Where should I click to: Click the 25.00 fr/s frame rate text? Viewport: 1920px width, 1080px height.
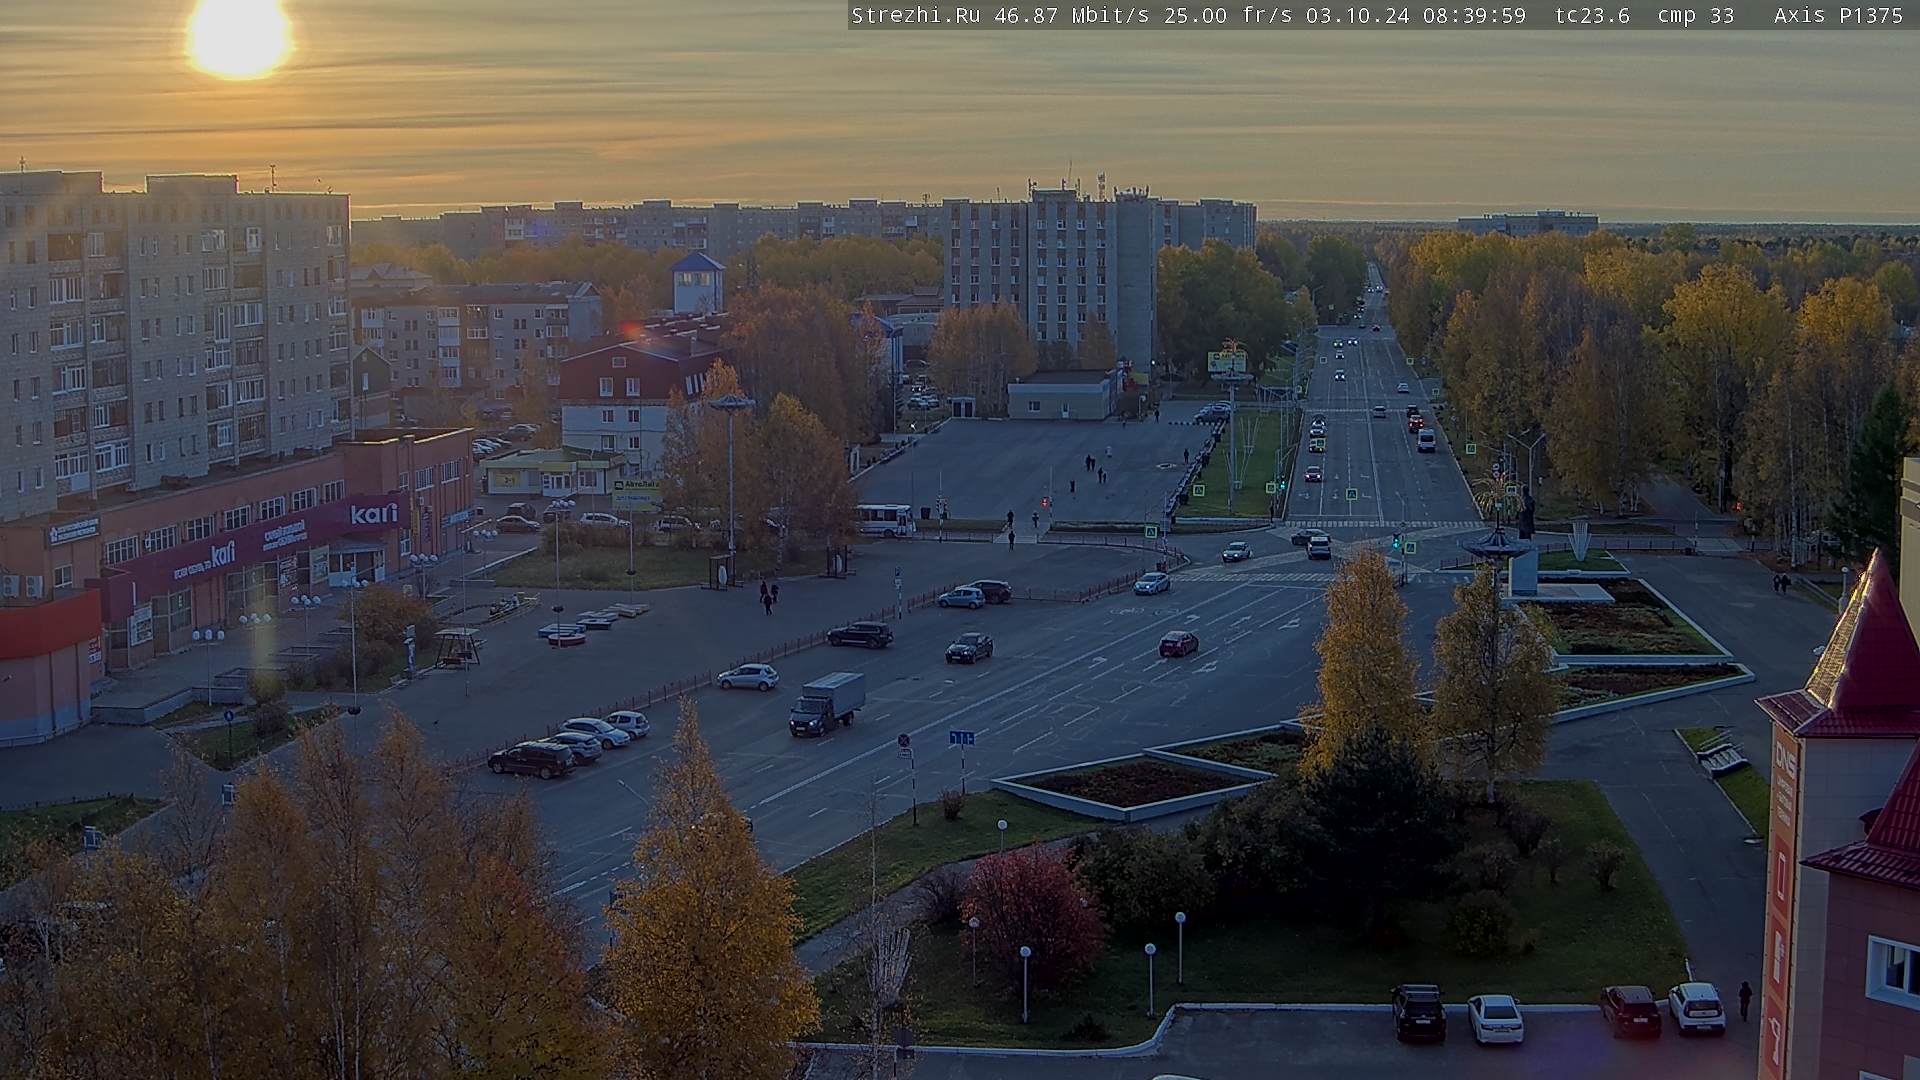1228,15
